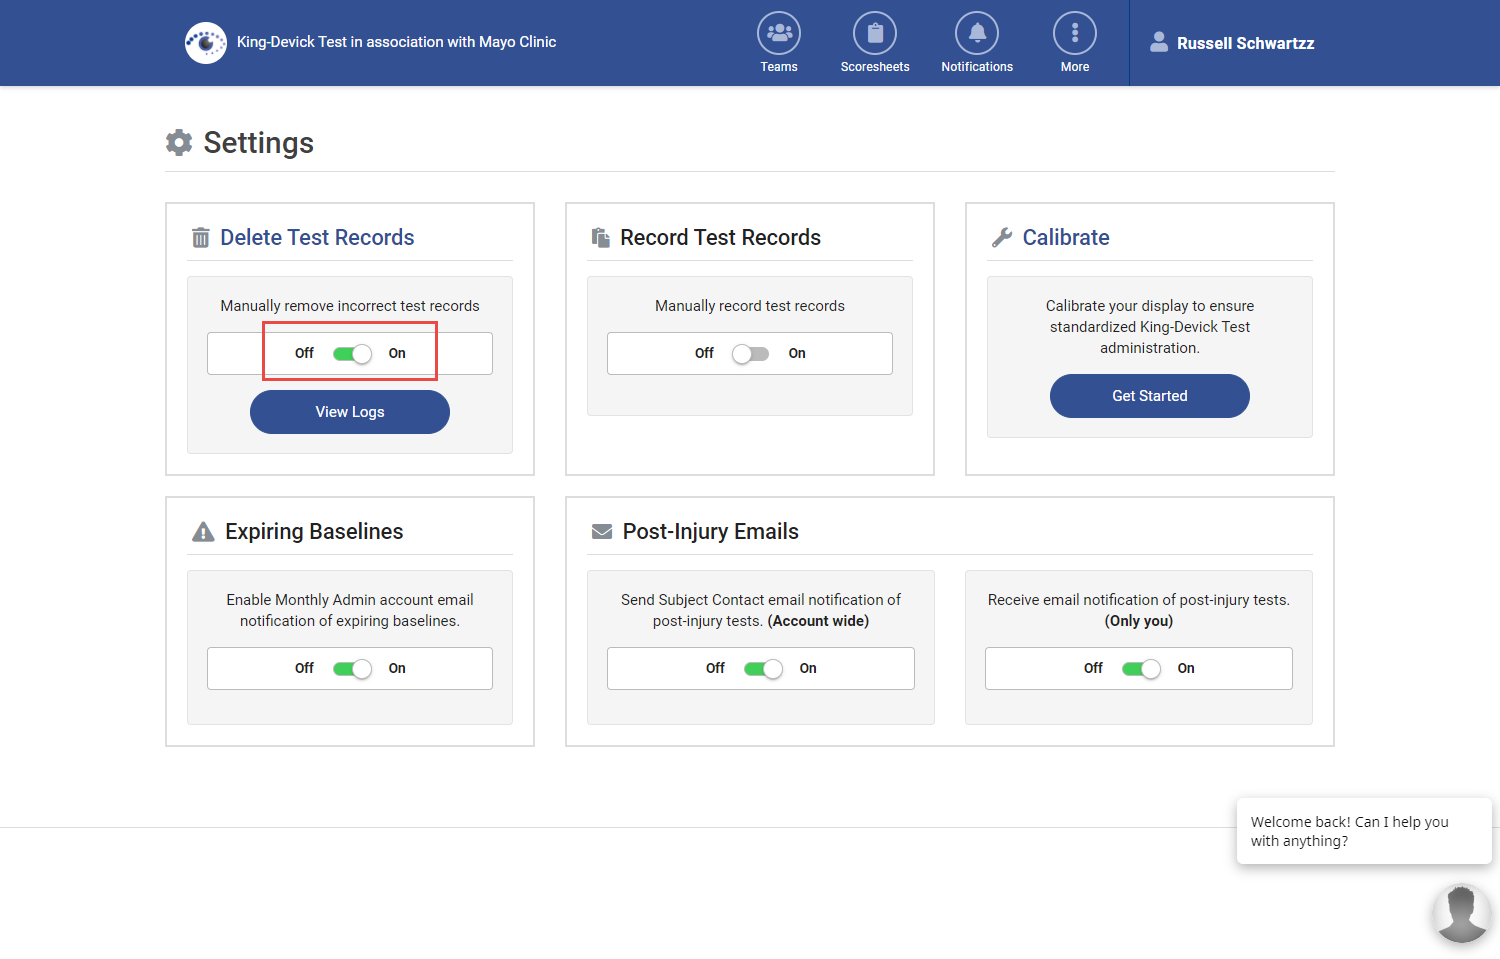Open the Scoresheets section
Viewport: 1500px width, 959px height.
click(x=875, y=42)
